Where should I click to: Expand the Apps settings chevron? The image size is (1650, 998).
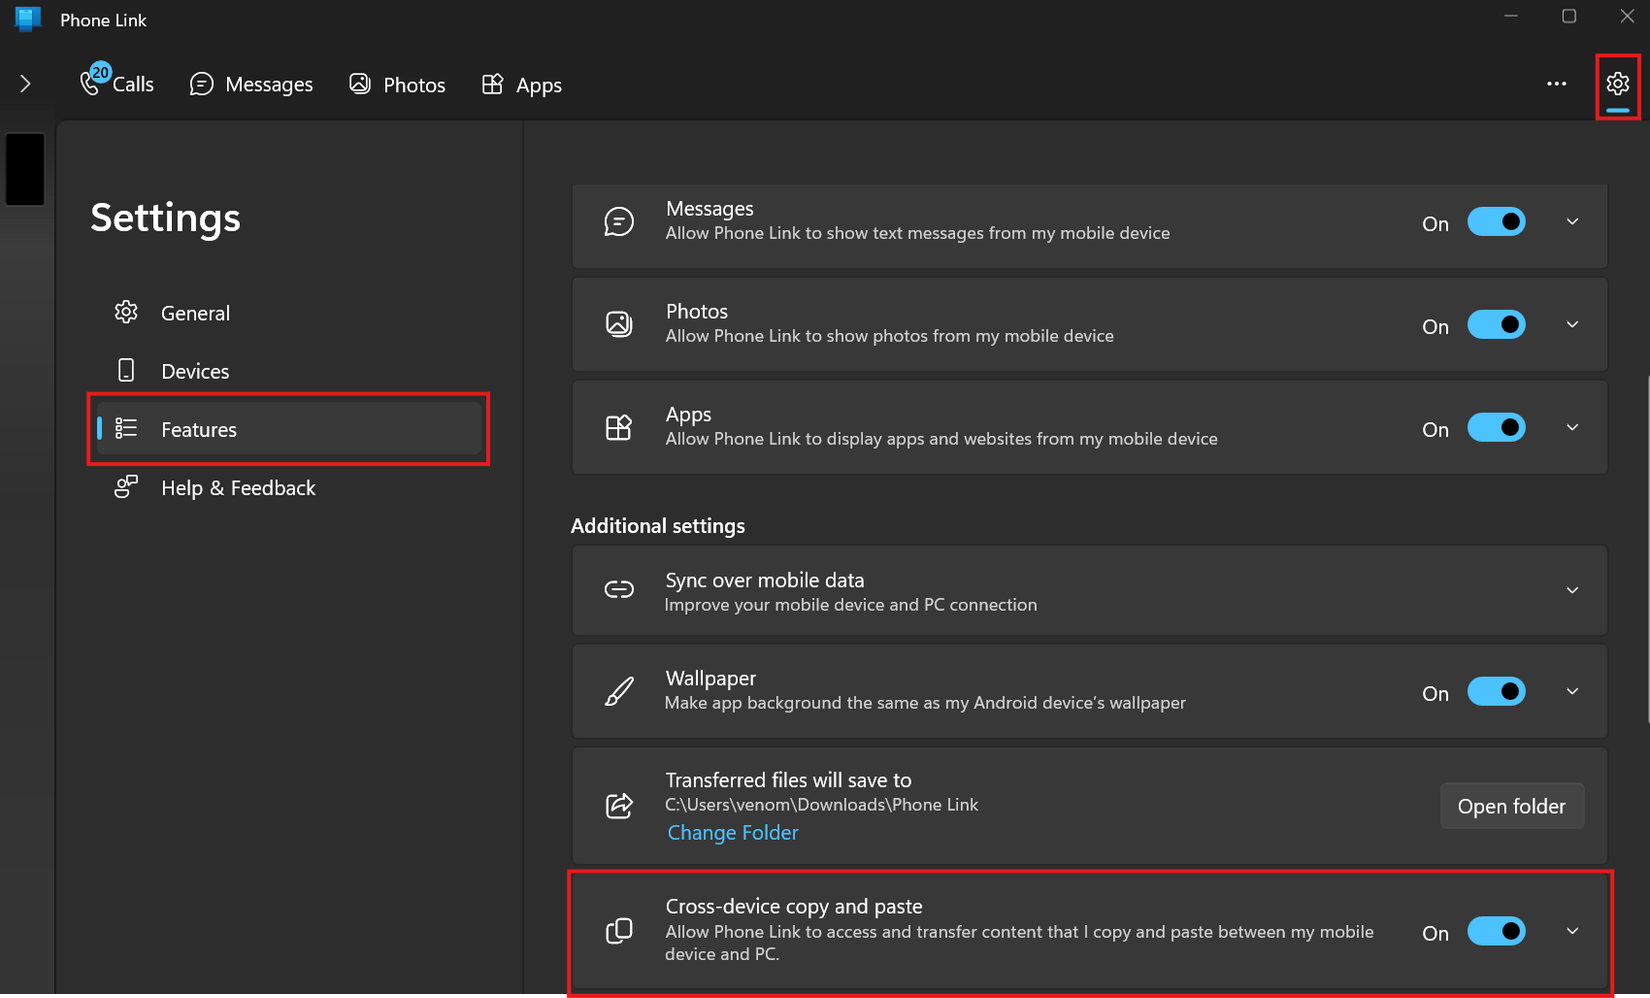pyautogui.click(x=1572, y=427)
